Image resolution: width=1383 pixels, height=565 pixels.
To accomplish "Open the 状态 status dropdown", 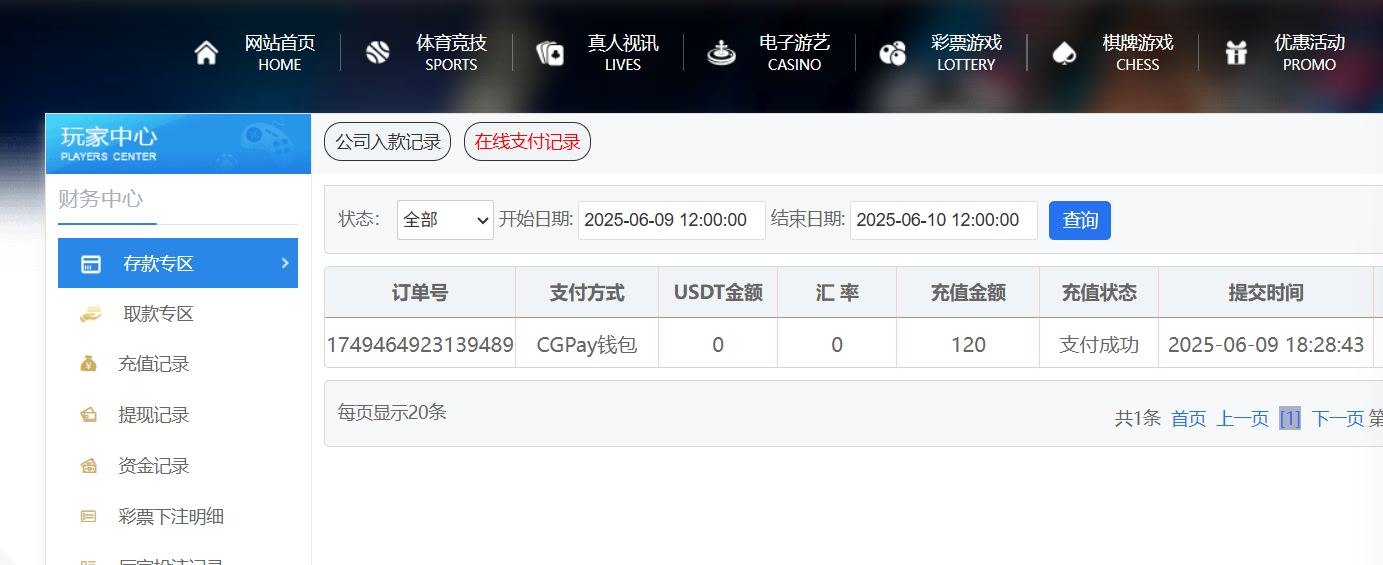I will pos(445,220).
